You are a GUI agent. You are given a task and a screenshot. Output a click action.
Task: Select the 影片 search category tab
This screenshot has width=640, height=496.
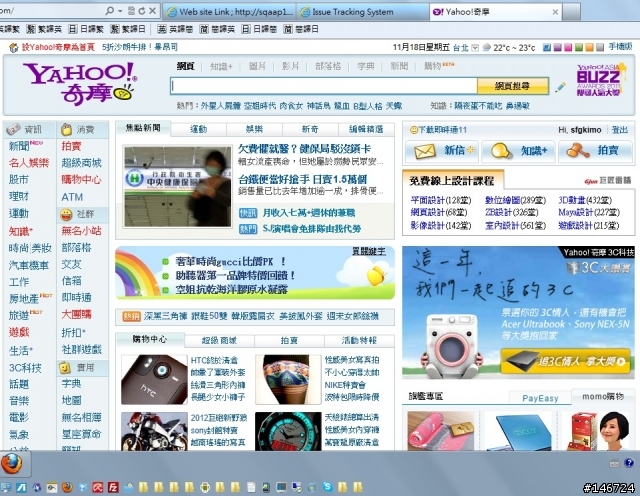click(x=291, y=66)
